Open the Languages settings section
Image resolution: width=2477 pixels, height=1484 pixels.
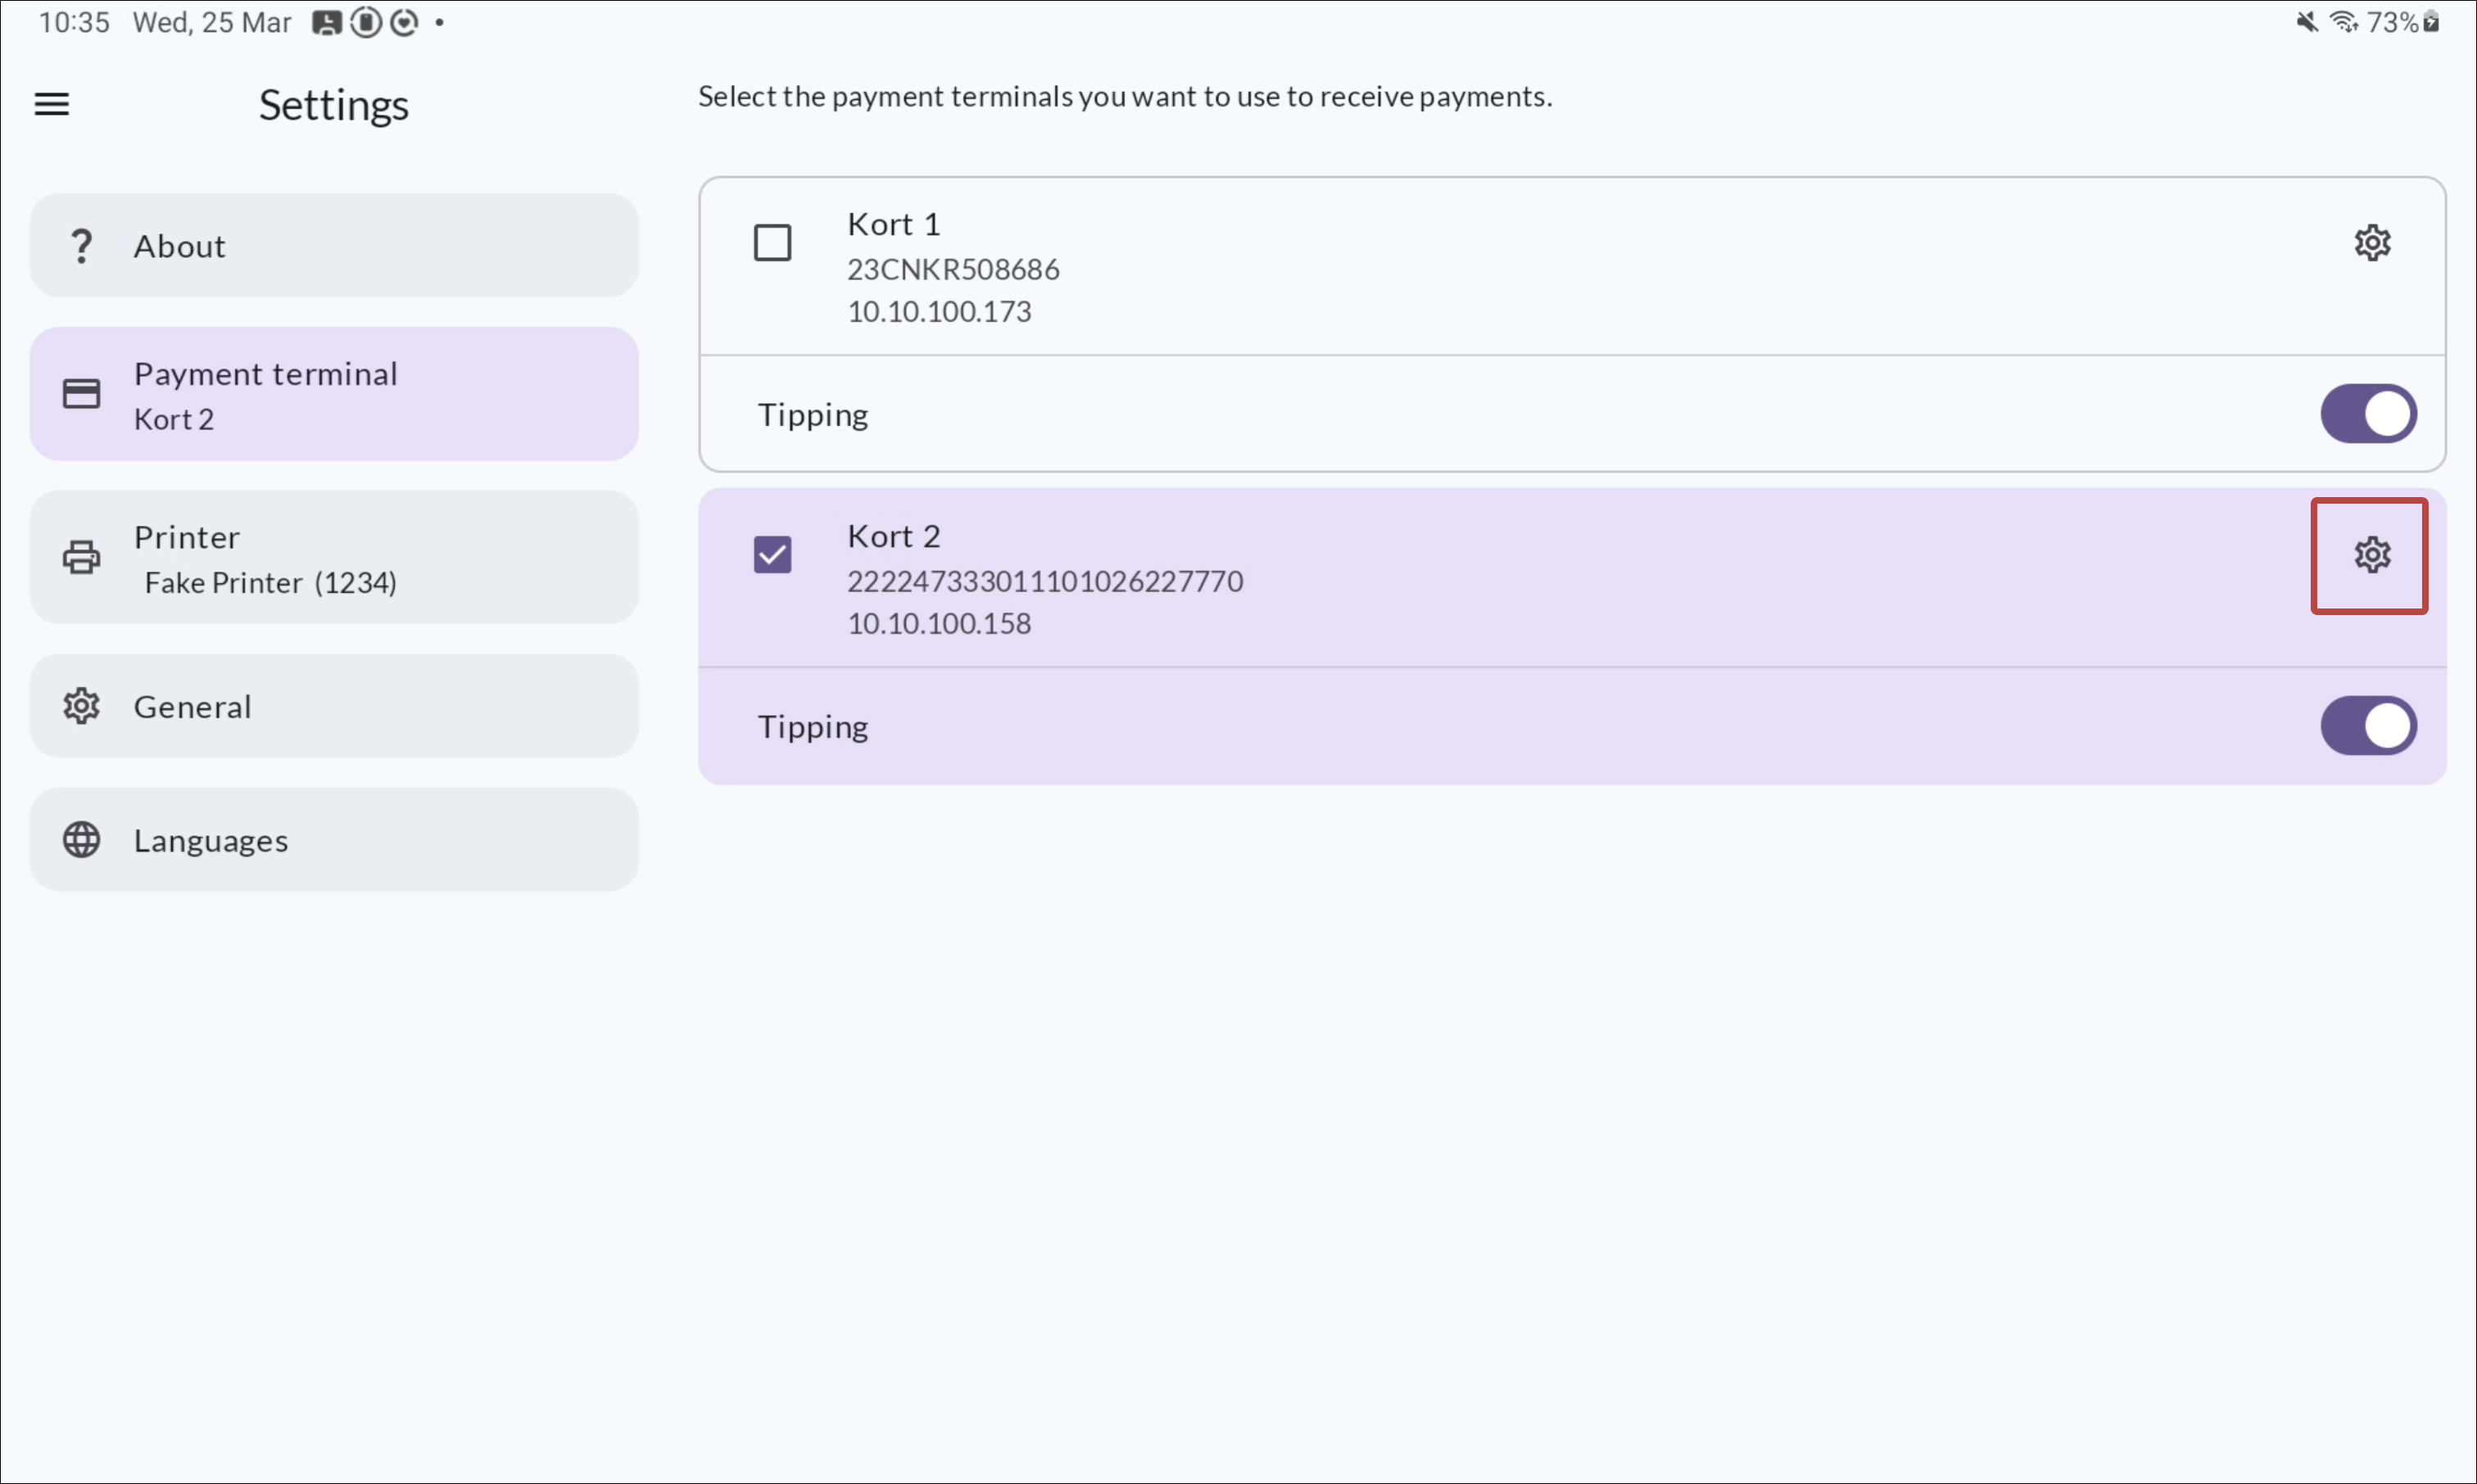334,840
